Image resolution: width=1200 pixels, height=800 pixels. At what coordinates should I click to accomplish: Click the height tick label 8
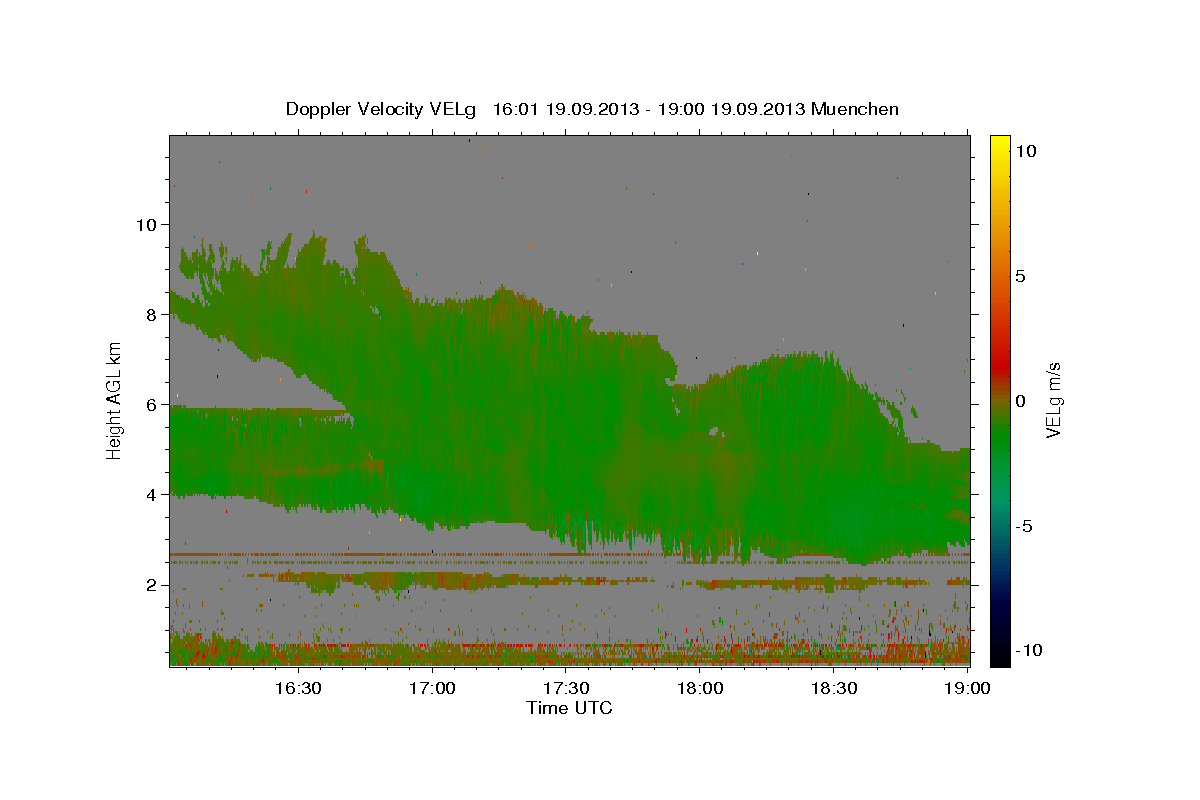(151, 314)
